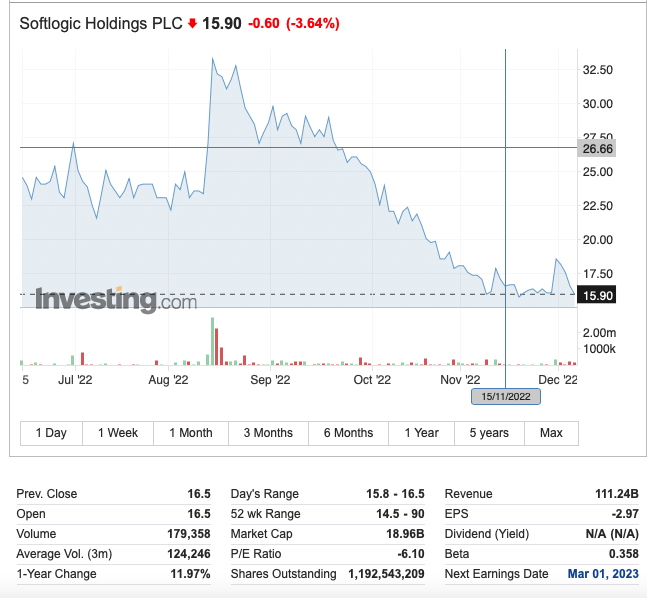
Task: Click the Beta value 0.358
Action: tap(623, 554)
